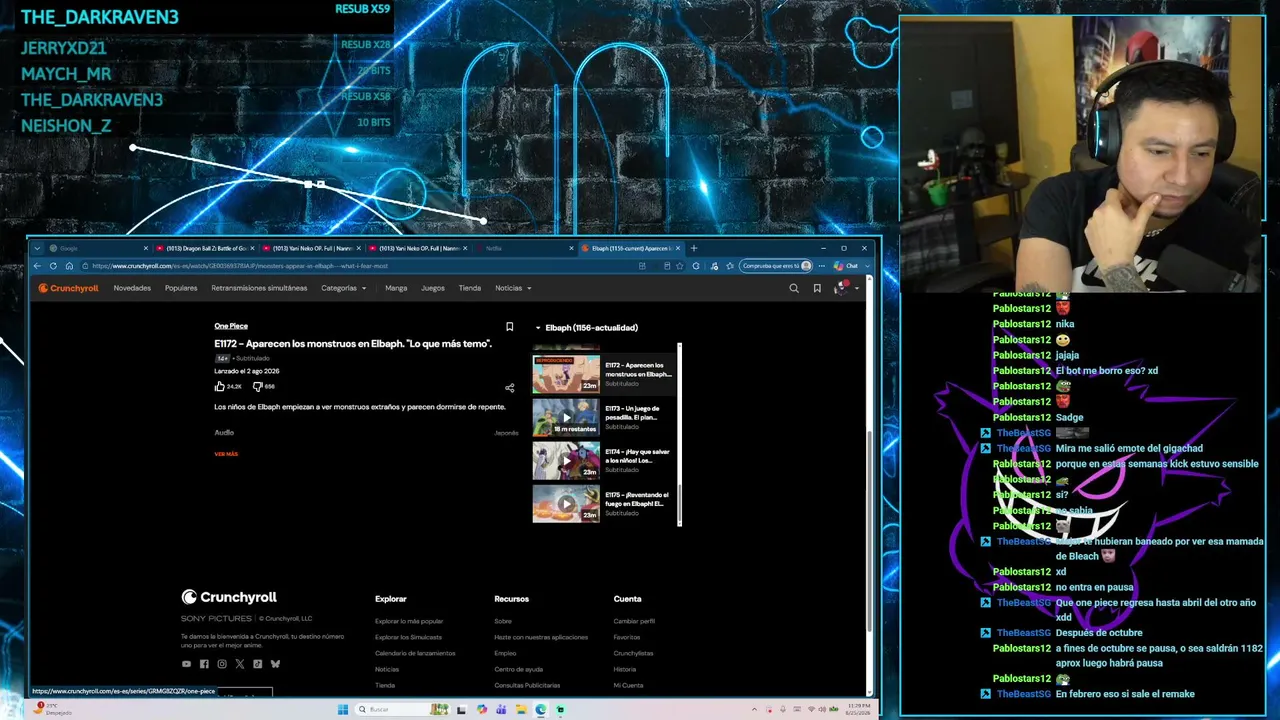This screenshot has height=720, width=1280.
Task: Open the One Piece series link
Action: tap(231, 326)
